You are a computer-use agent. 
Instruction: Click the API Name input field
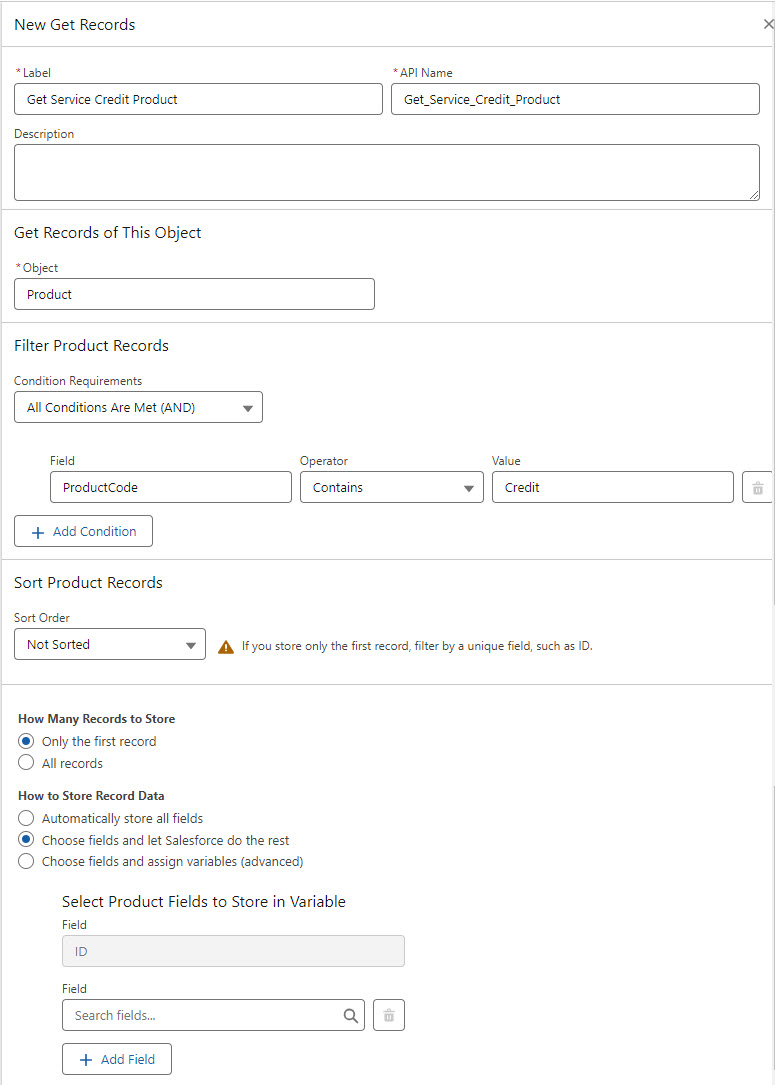[575, 99]
